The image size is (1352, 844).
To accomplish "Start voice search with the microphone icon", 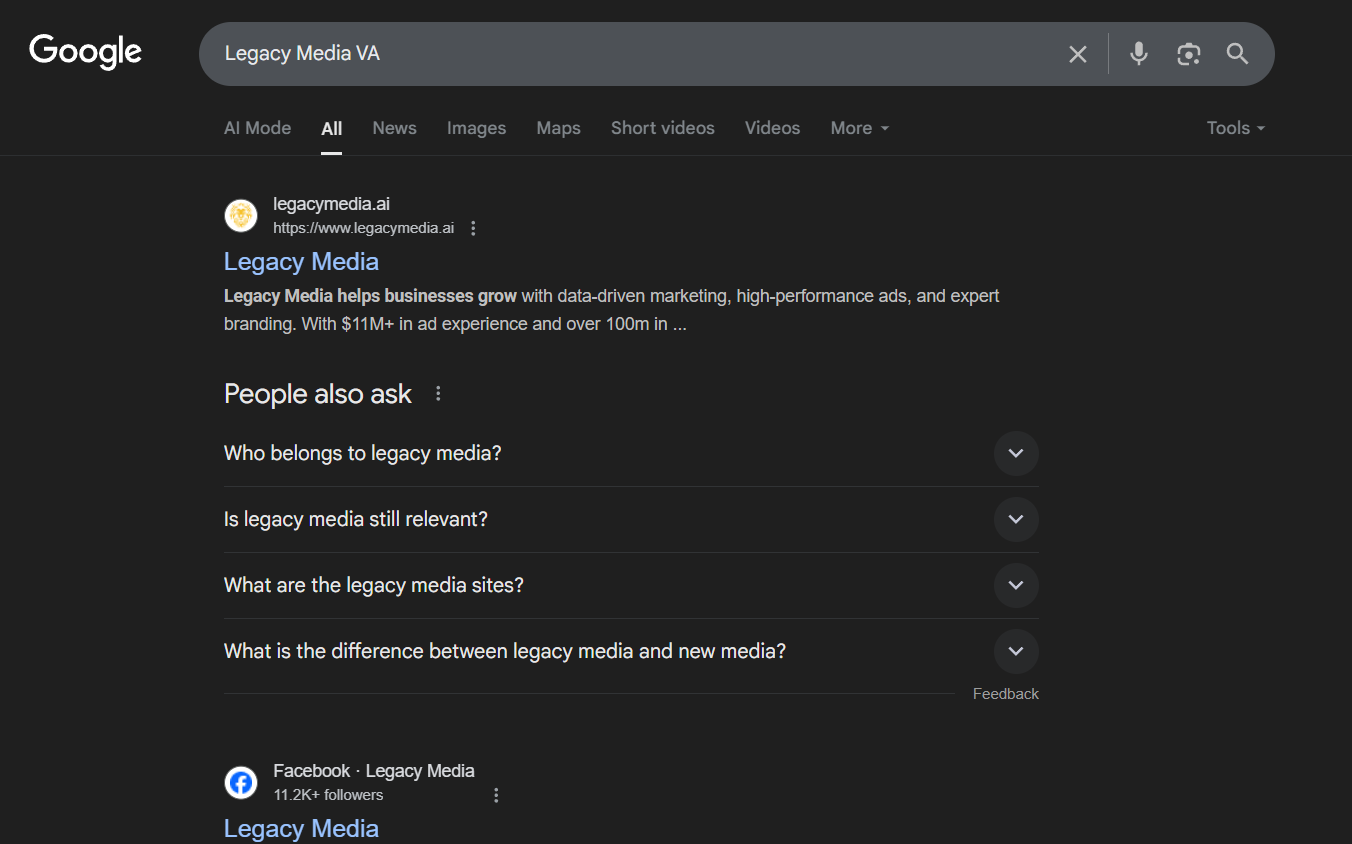I will [1138, 54].
